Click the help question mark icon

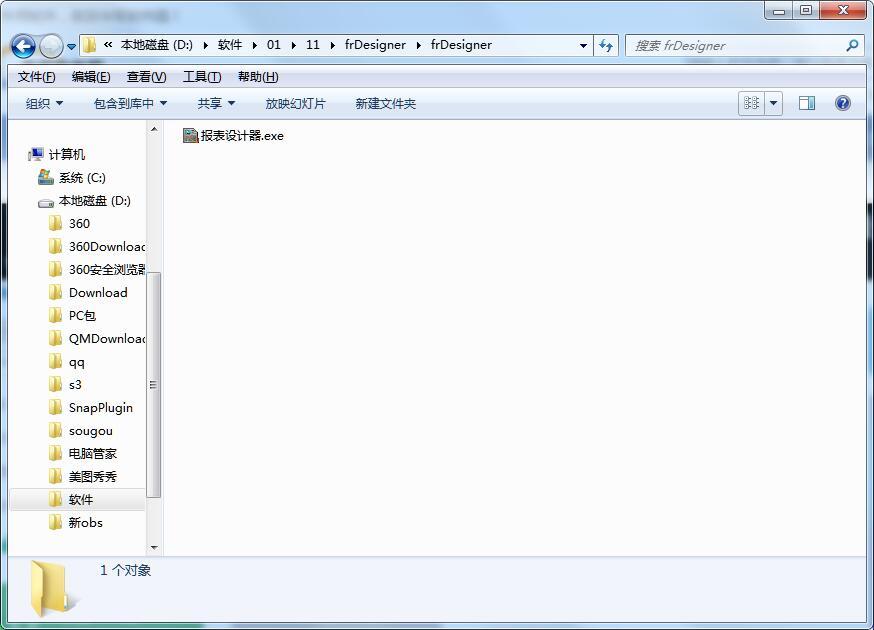(x=843, y=103)
